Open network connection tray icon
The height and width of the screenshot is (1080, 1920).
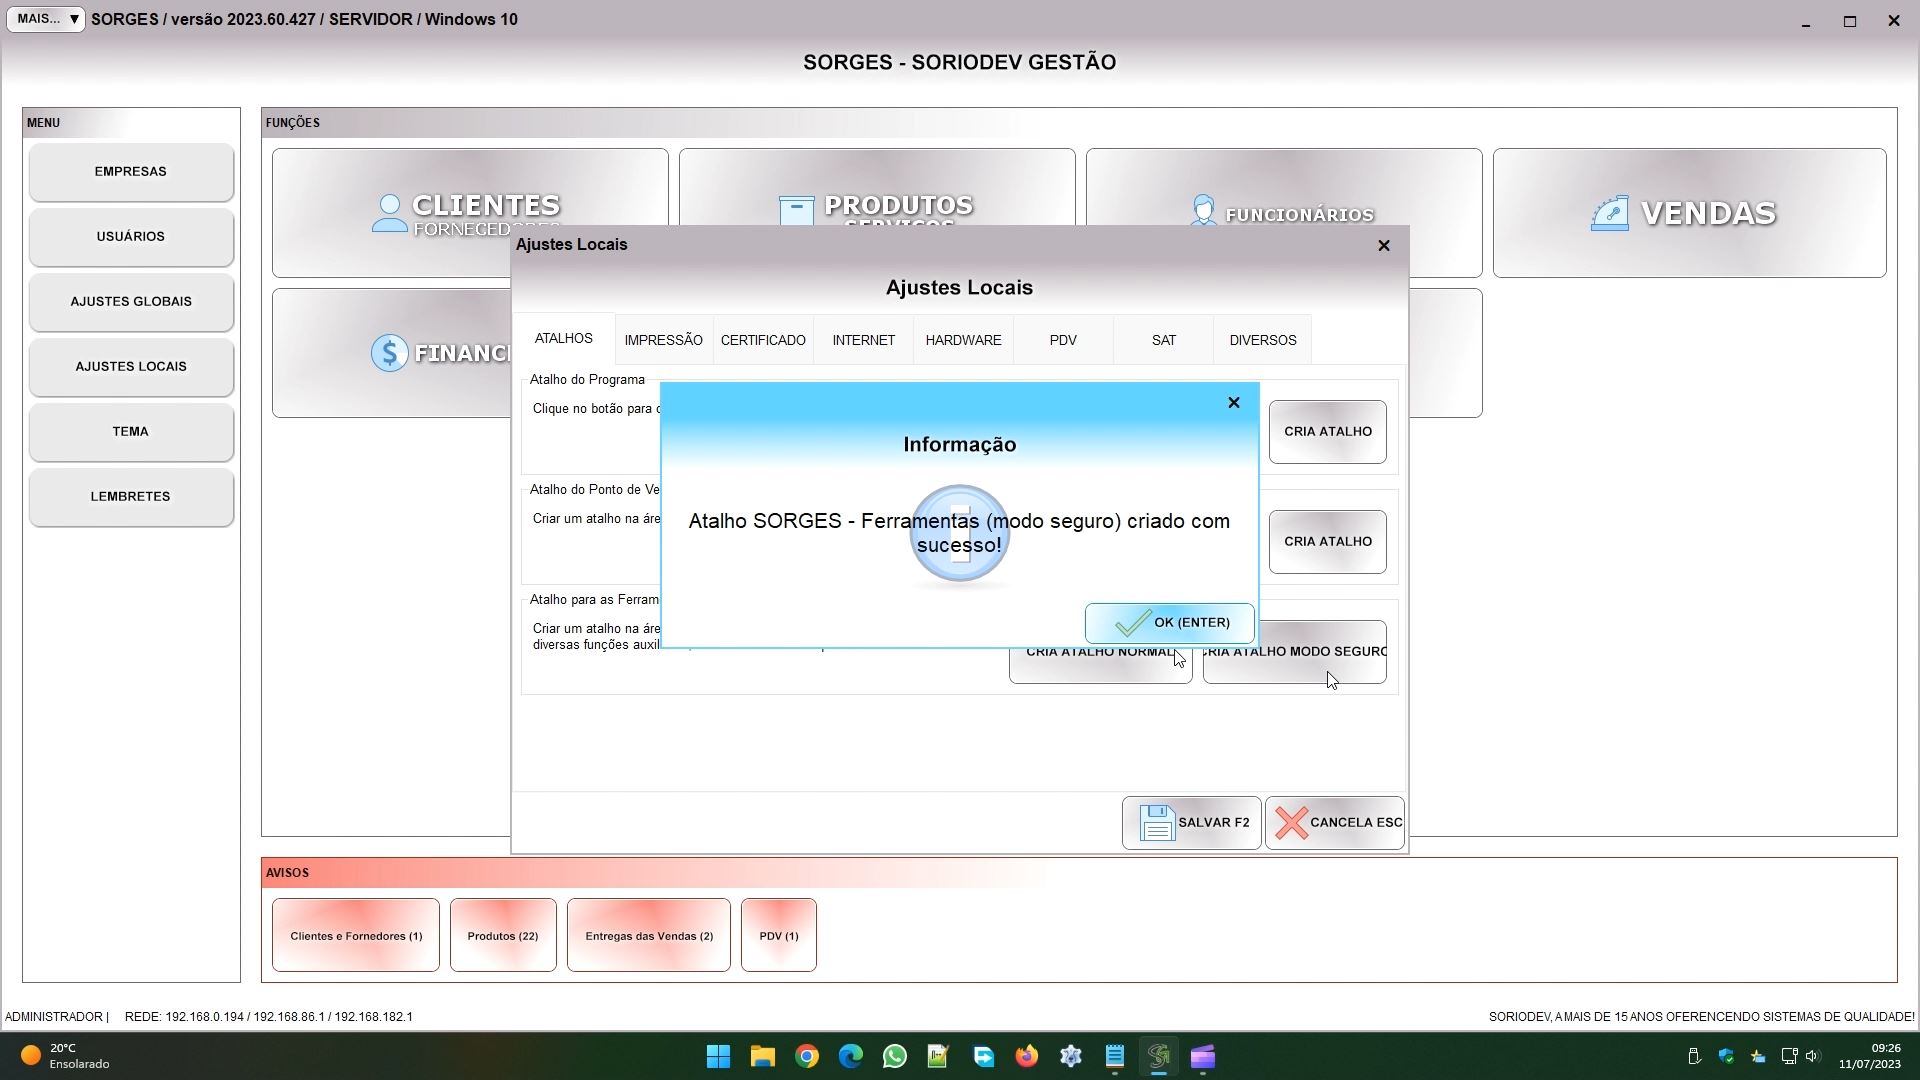pyautogui.click(x=1789, y=1057)
